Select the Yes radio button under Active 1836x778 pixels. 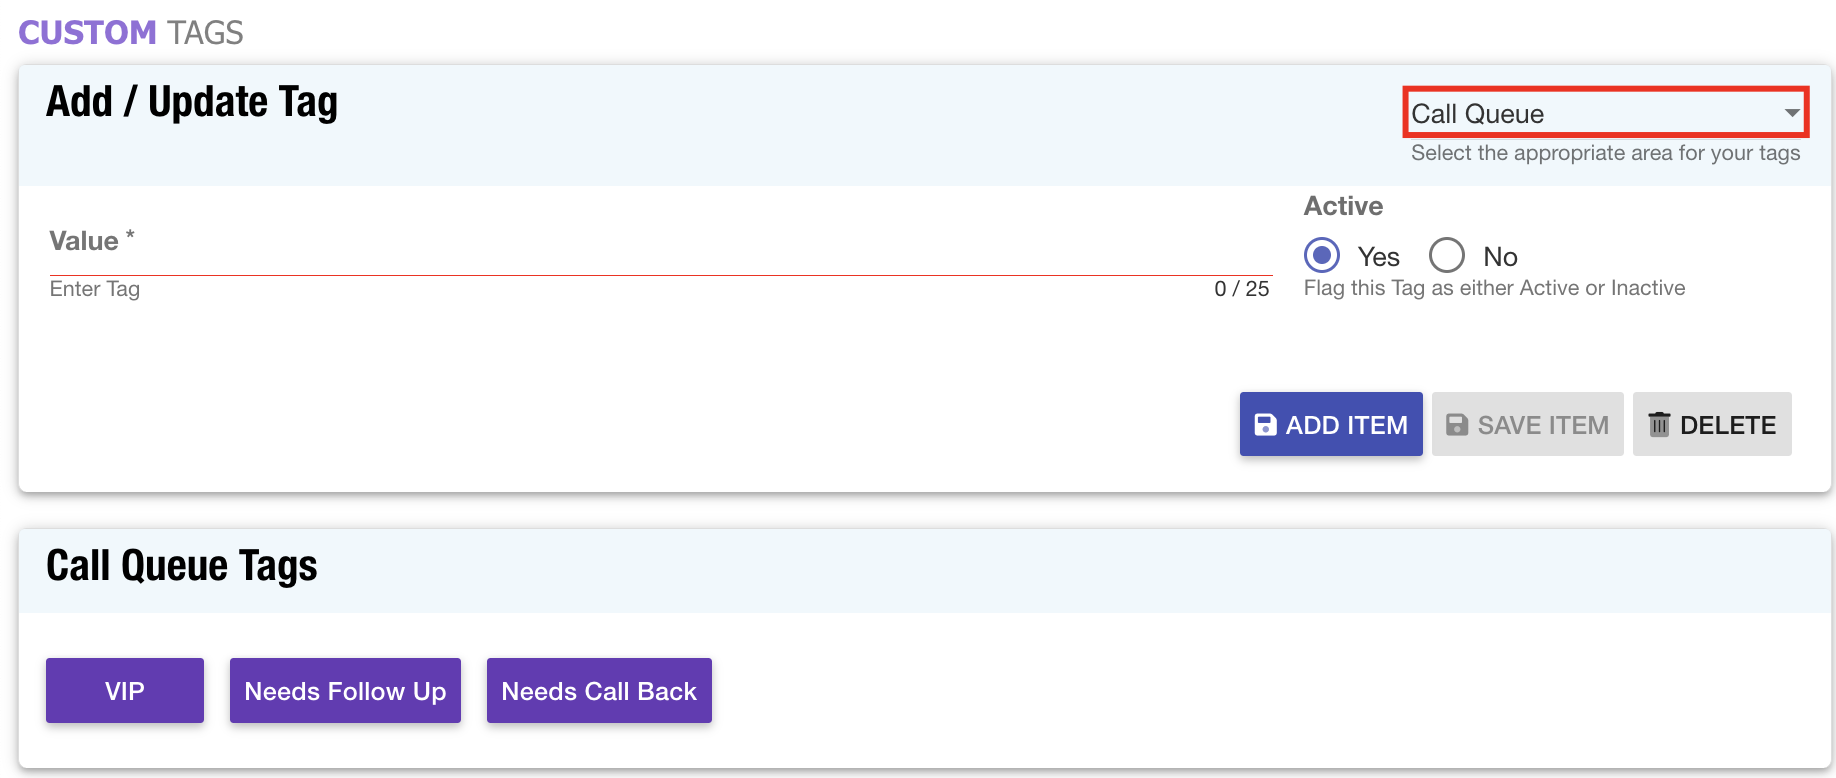(x=1322, y=255)
